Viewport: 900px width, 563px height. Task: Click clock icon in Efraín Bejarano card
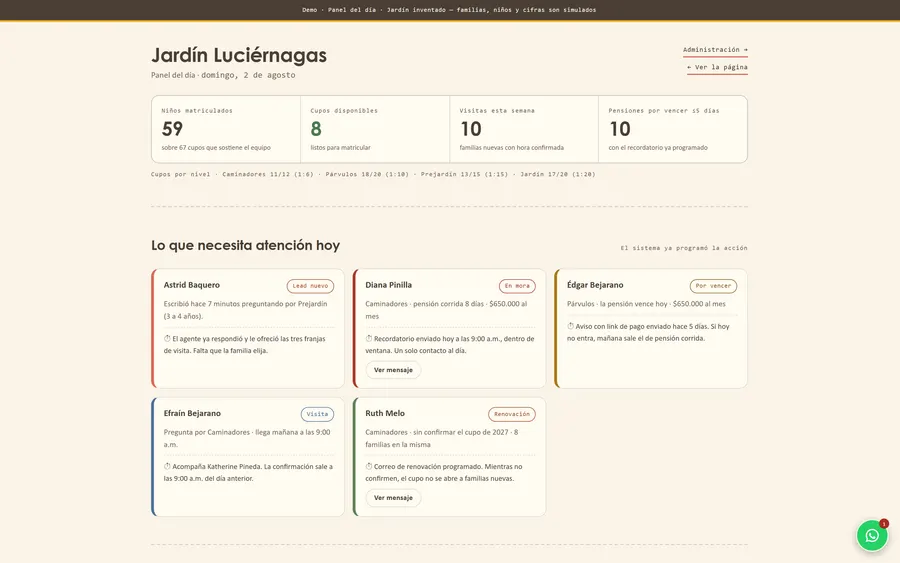(167, 467)
